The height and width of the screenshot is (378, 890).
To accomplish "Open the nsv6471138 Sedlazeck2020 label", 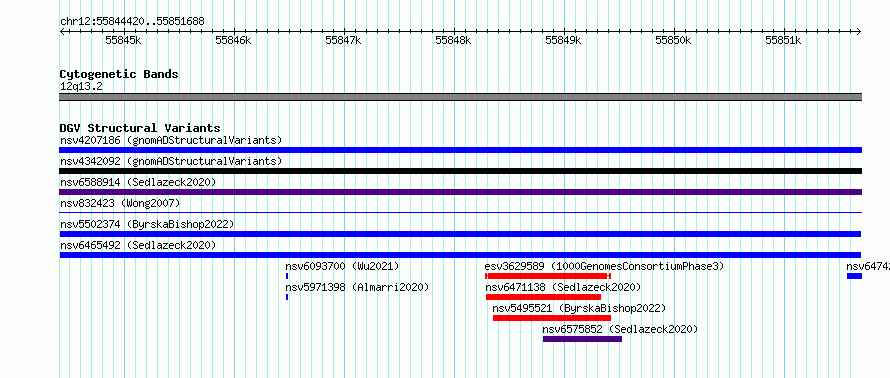I will click(x=563, y=287).
